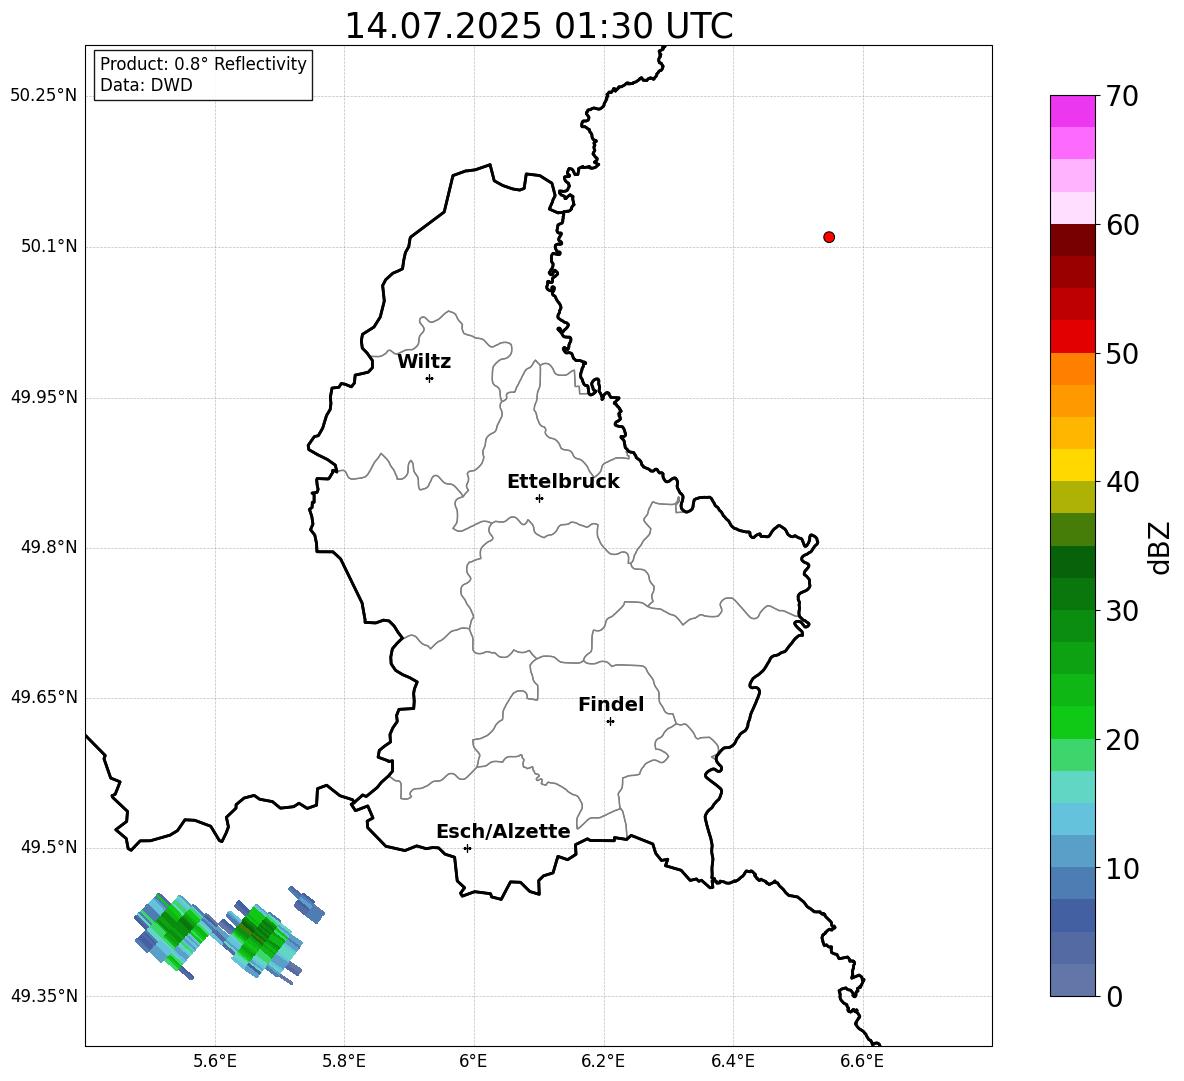The image size is (1184, 1081).
Task: Click the Product: 0.8° Reflectivity text
Action: [x=203, y=64]
